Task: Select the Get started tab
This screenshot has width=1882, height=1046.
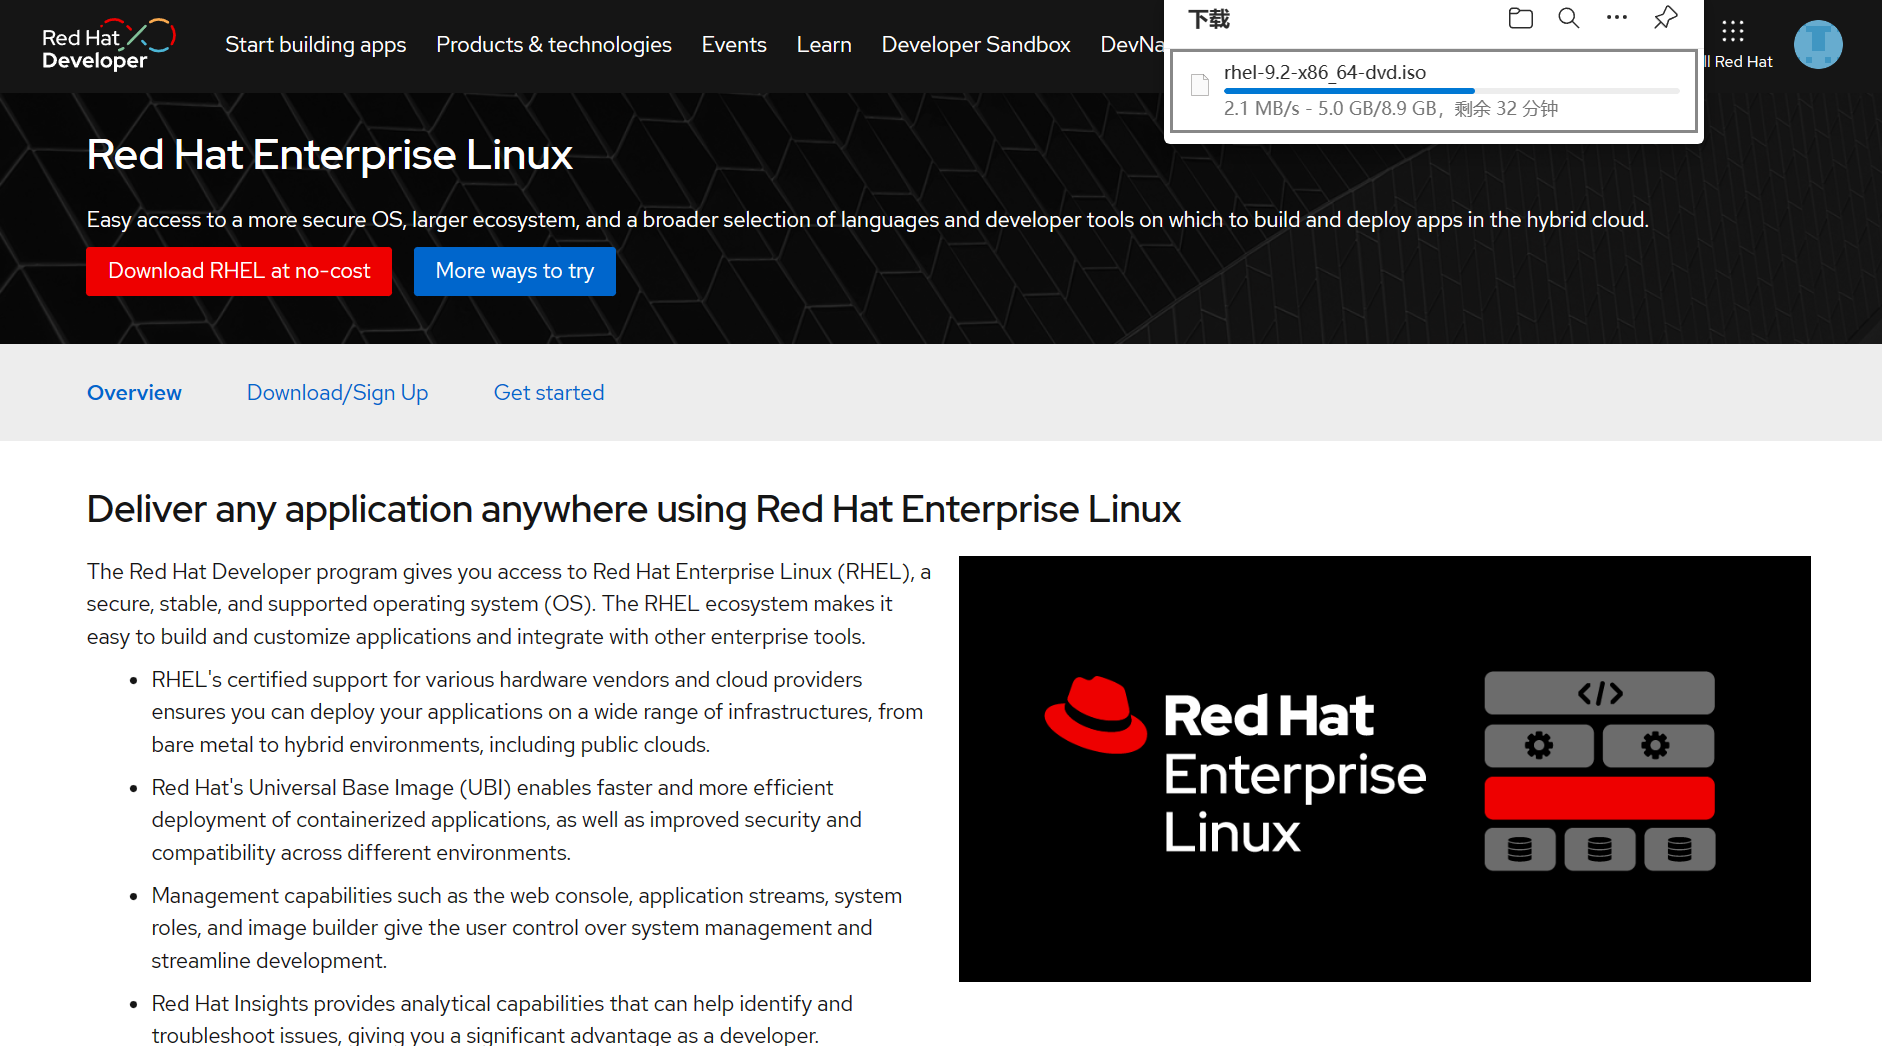Action: [548, 392]
